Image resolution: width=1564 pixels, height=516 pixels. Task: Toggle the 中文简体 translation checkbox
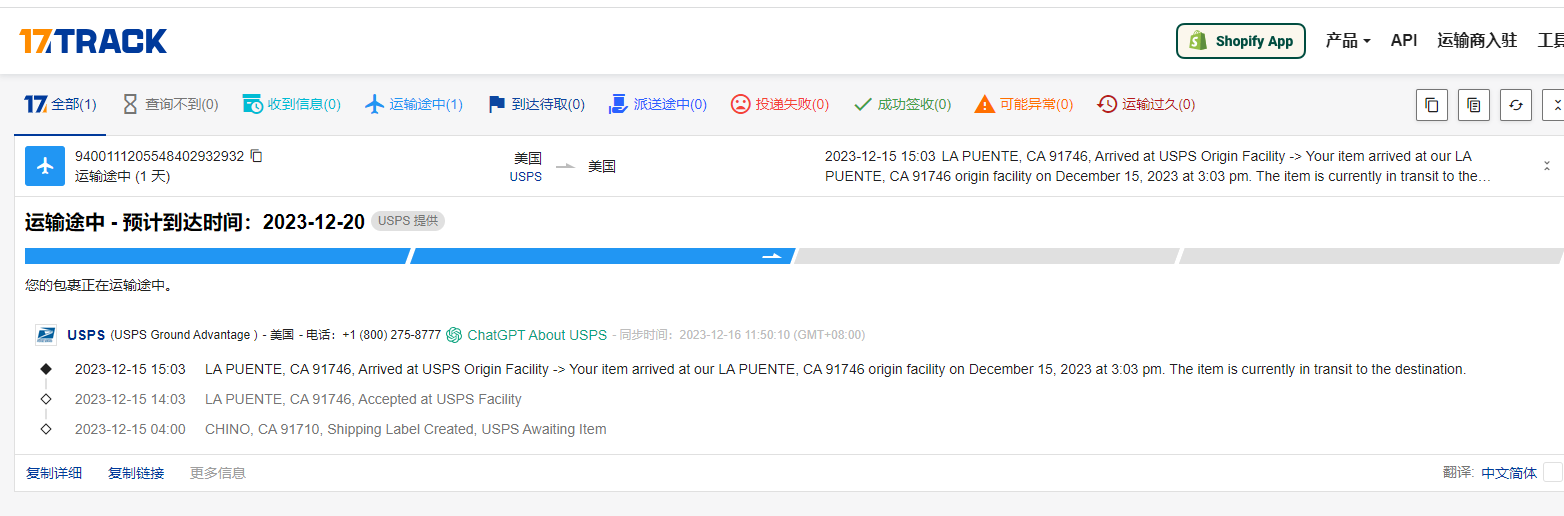(x=1552, y=473)
